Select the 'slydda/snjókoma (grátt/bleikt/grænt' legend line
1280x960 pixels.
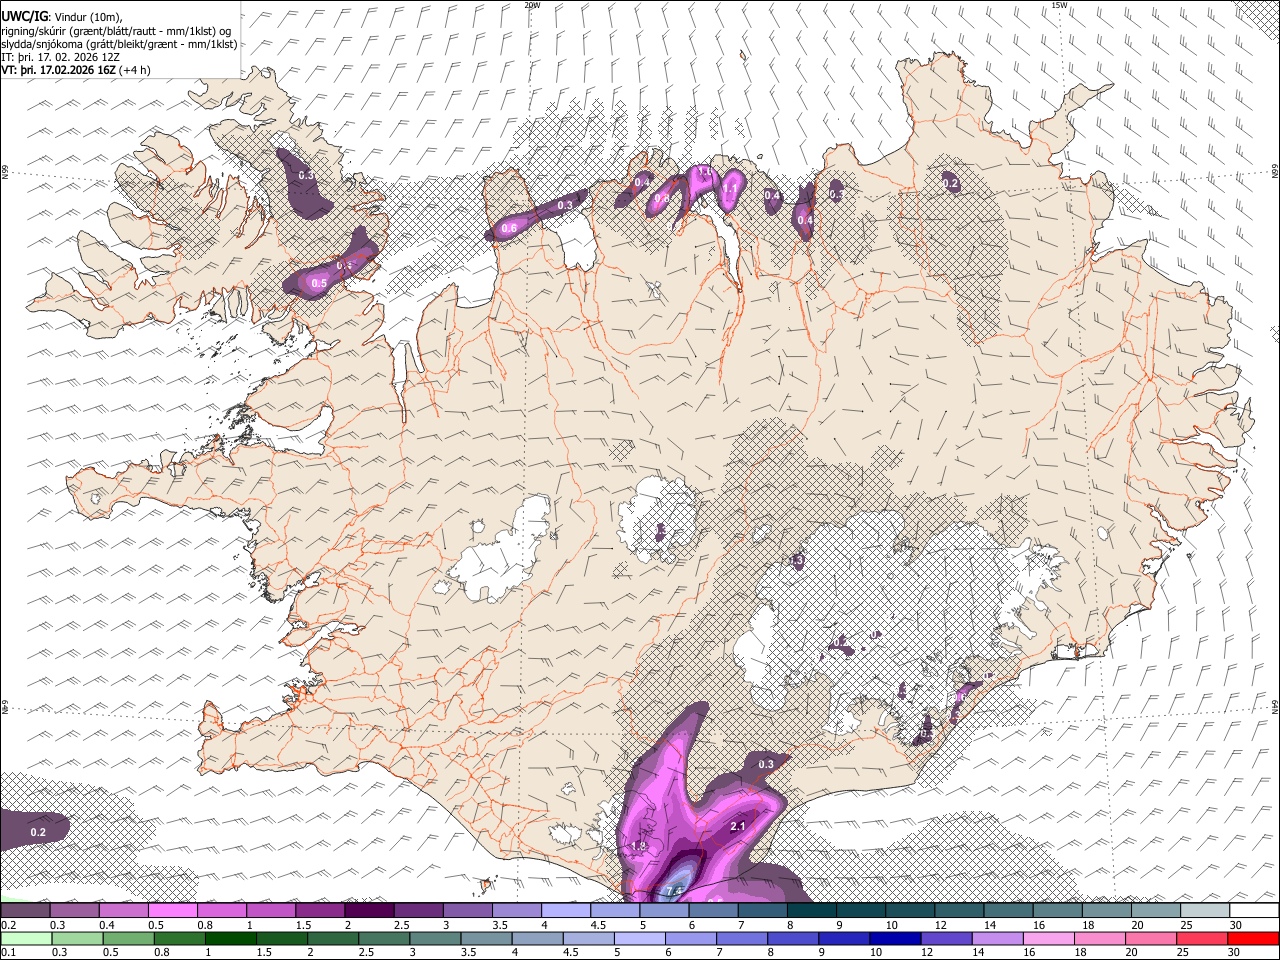coord(120,44)
